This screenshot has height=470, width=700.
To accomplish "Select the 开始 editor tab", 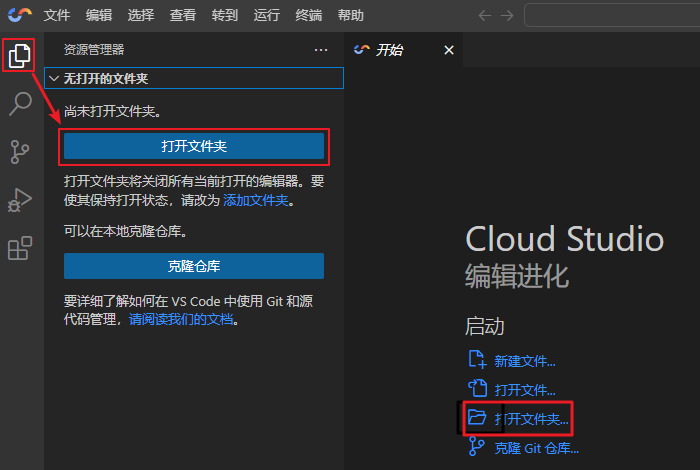I will [x=404, y=50].
